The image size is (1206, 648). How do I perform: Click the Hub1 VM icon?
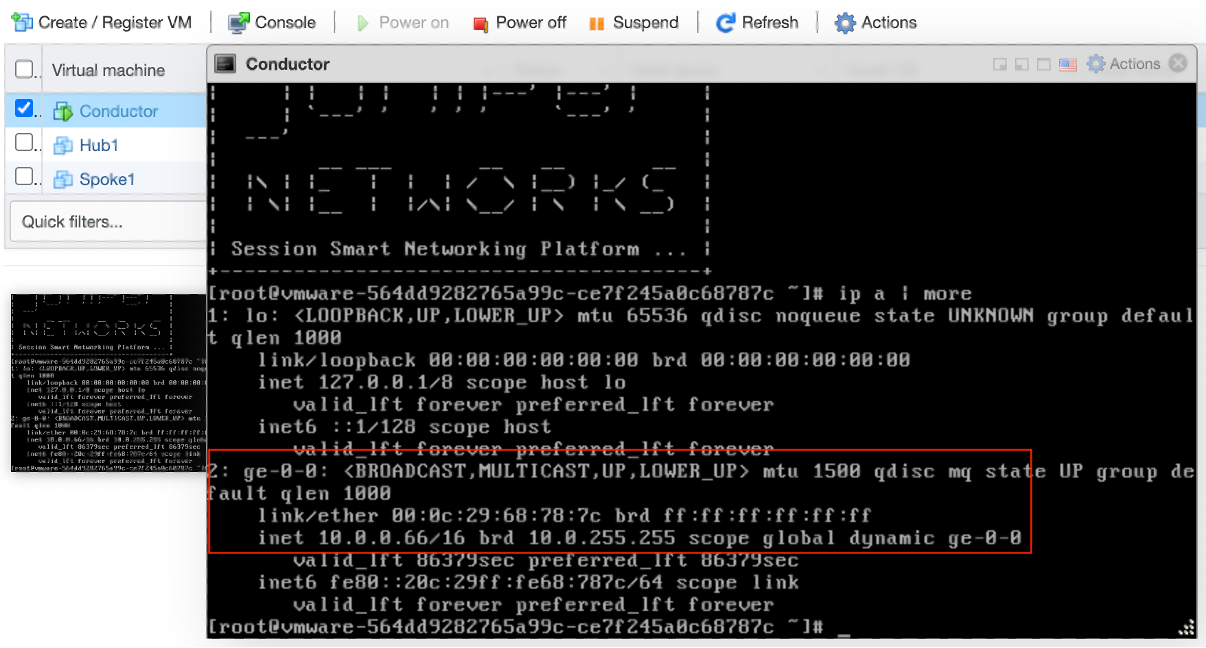click(x=63, y=145)
